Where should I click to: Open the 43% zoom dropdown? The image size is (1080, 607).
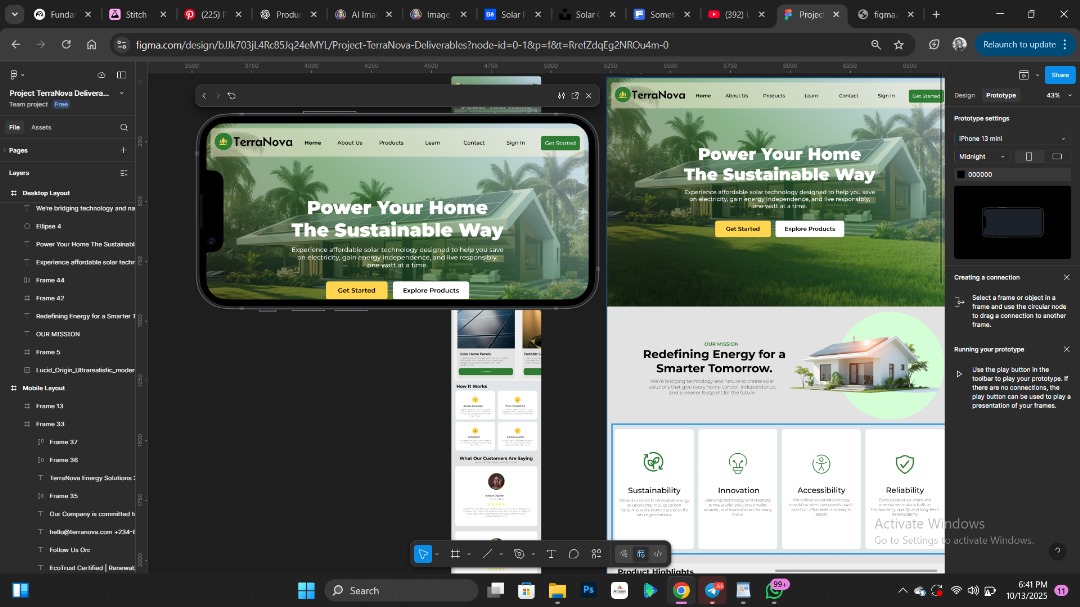1059,96
